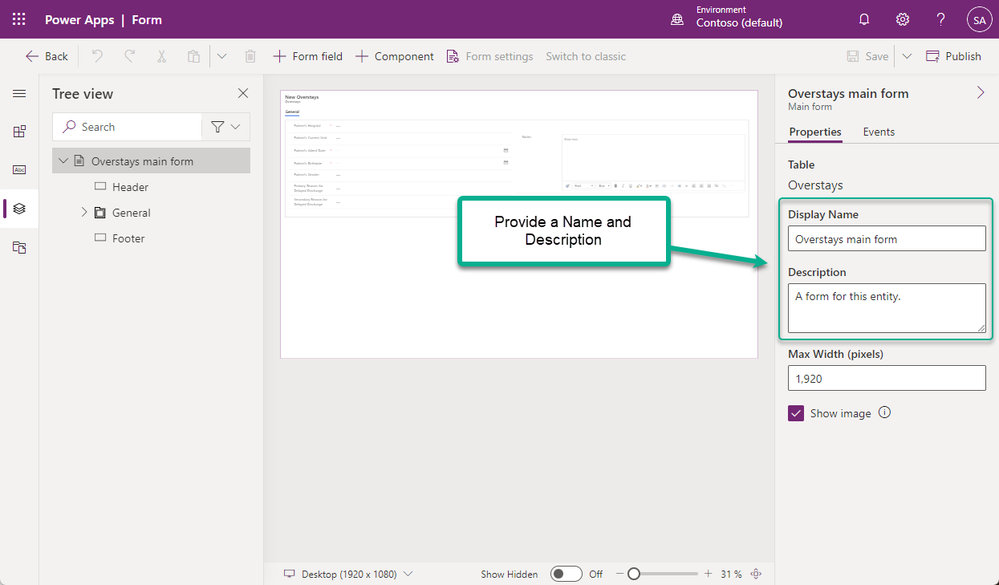Open notifications bell icon
Viewport: 999px width, 585px height.
pyautogui.click(x=864, y=20)
